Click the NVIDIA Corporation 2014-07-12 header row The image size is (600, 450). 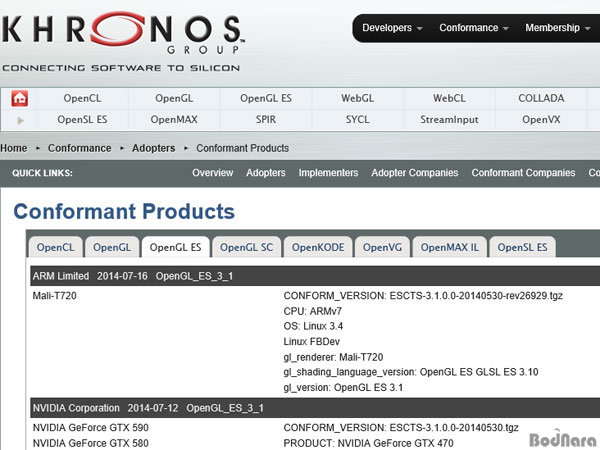click(315, 408)
